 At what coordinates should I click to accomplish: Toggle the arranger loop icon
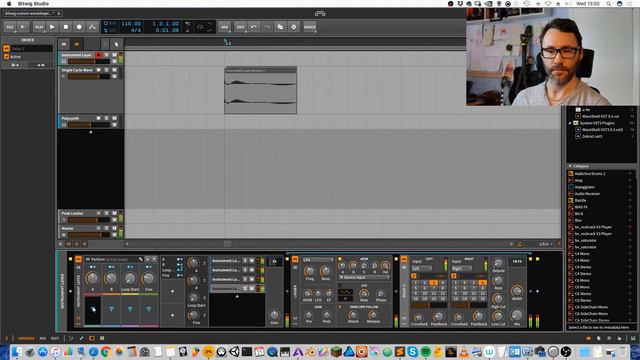(200, 27)
